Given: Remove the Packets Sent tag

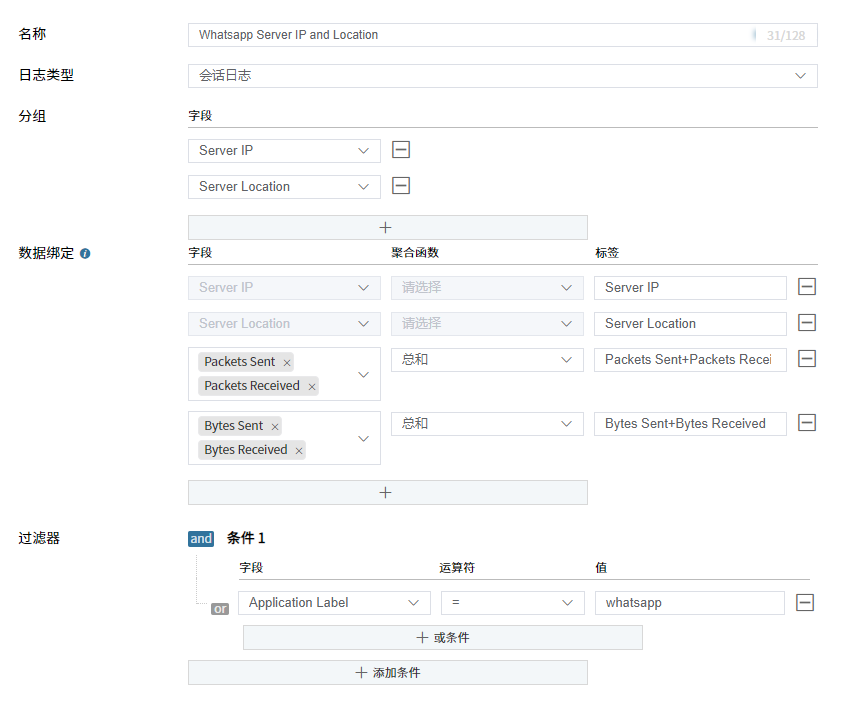Looking at the screenshot, I should [286, 361].
